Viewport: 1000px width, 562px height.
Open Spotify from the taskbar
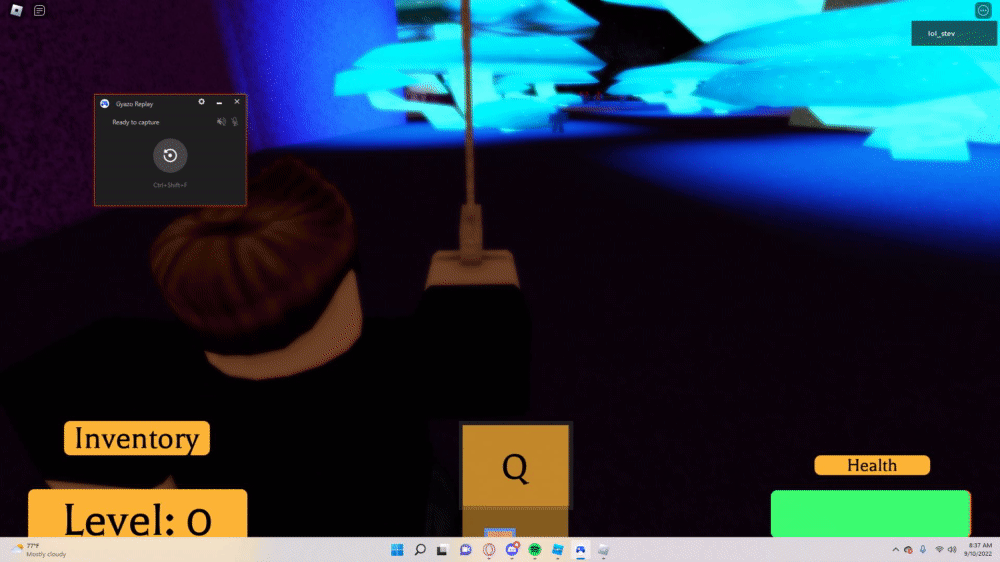534,550
